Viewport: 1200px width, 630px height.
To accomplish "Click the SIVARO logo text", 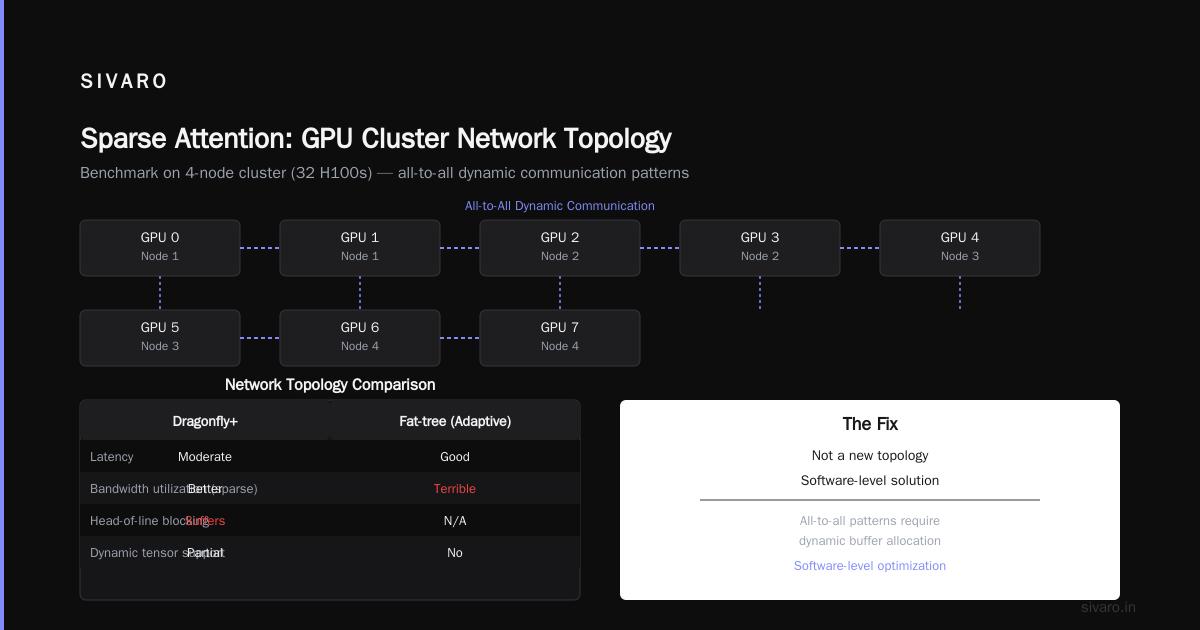I will [x=124, y=82].
